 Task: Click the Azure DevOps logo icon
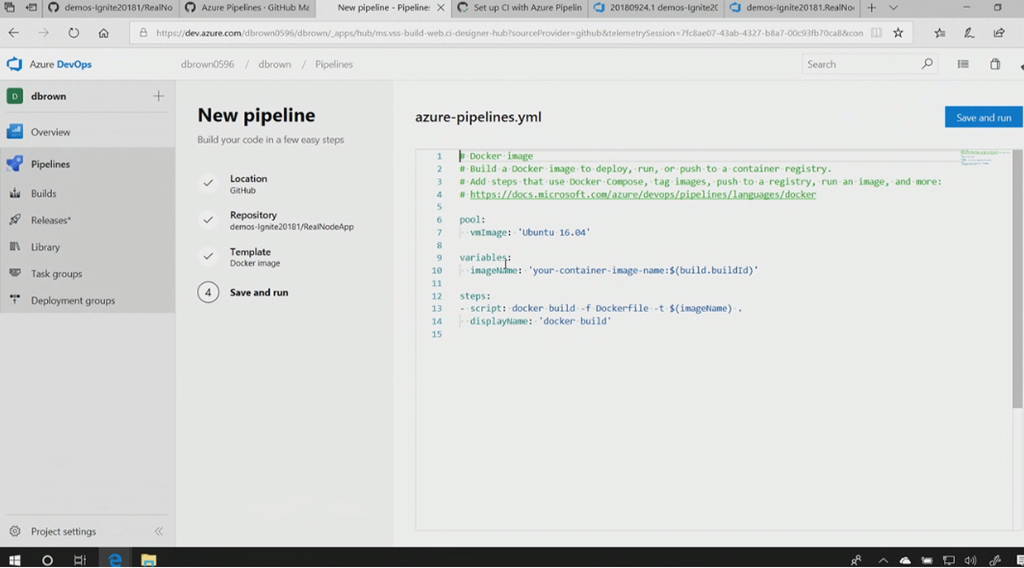tap(14, 64)
